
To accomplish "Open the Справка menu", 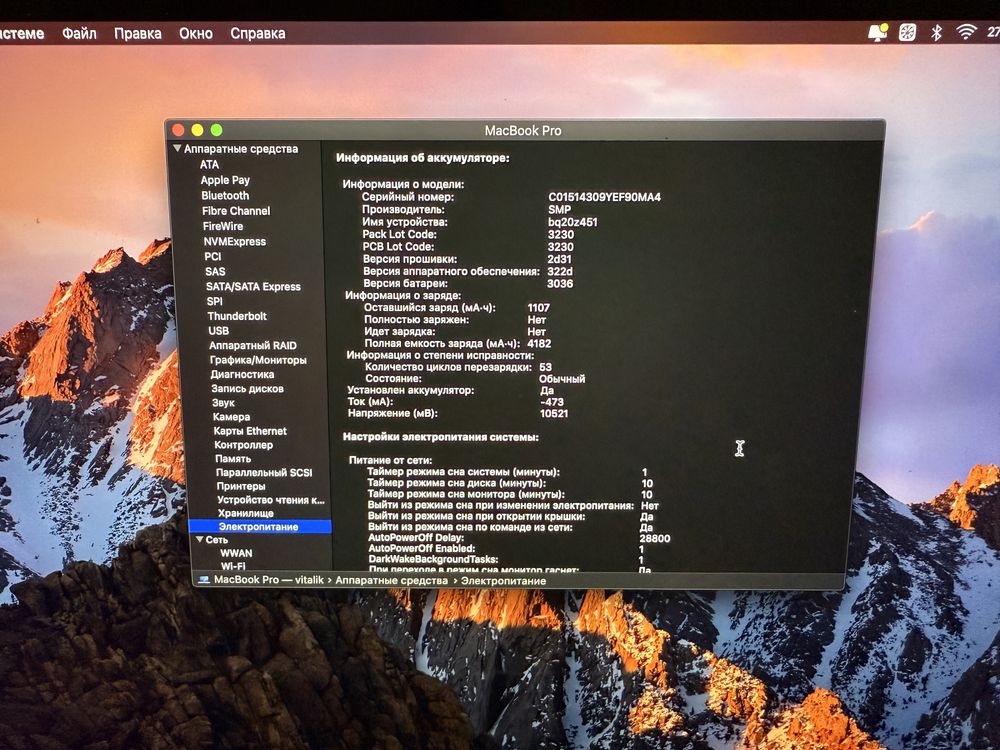I will [258, 33].
